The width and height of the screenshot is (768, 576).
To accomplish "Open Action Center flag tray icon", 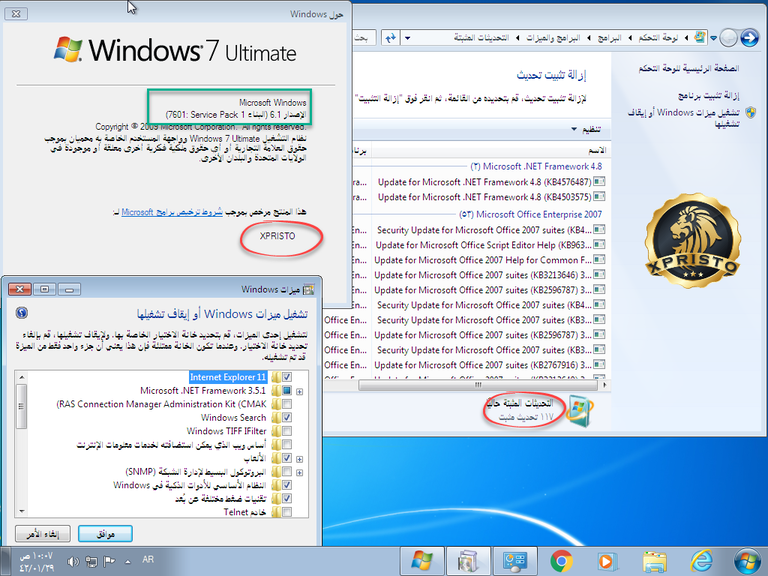I will (109, 561).
